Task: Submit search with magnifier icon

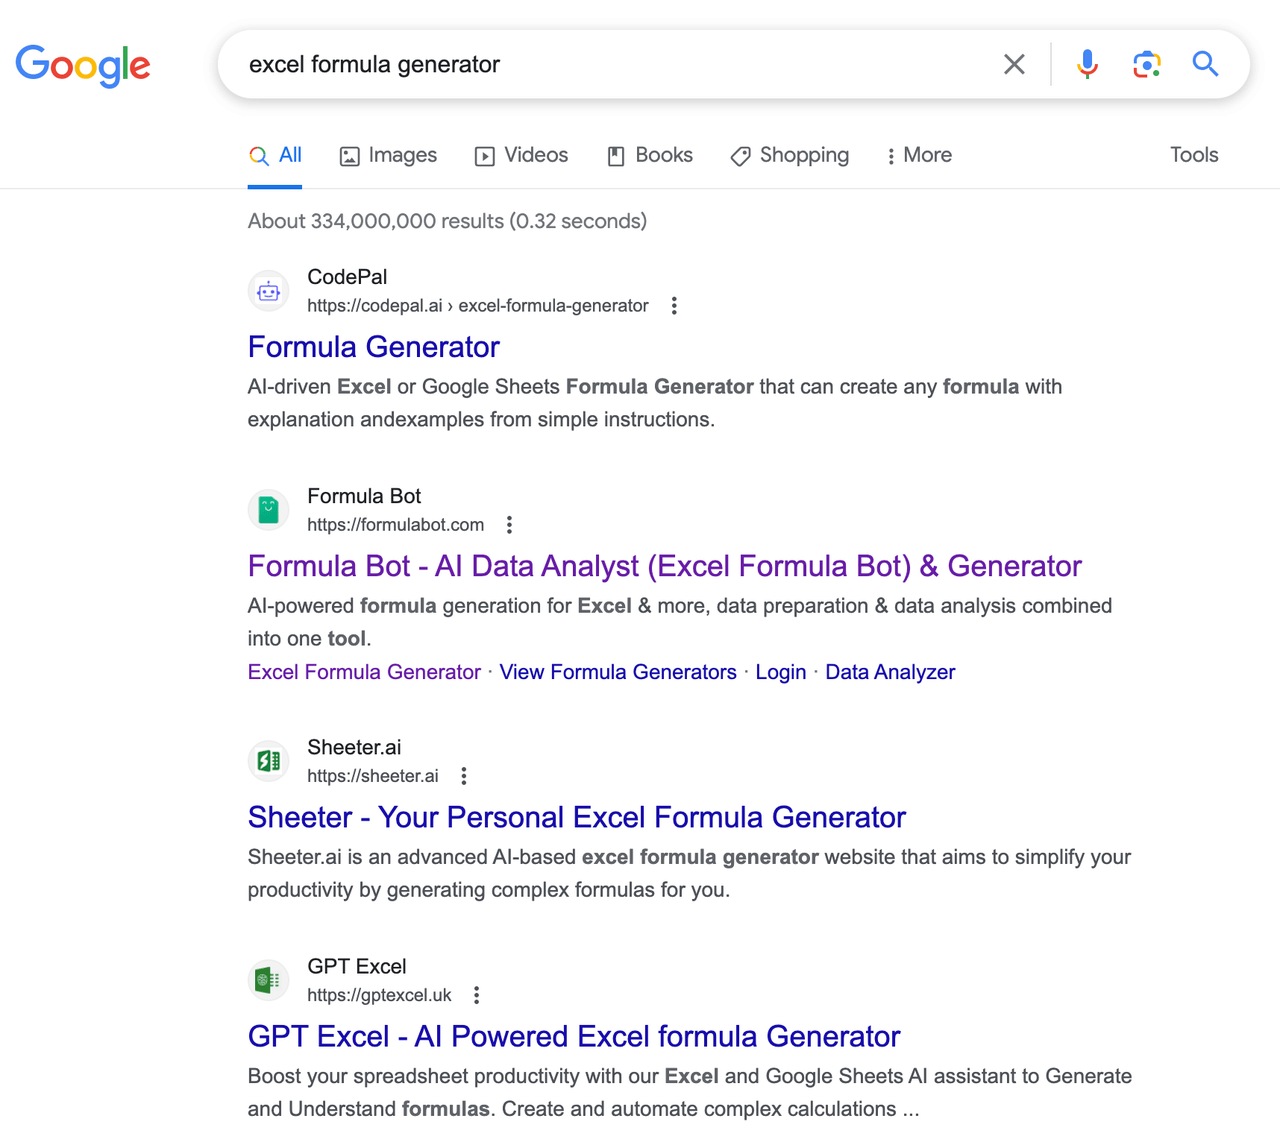Action: 1205,64
